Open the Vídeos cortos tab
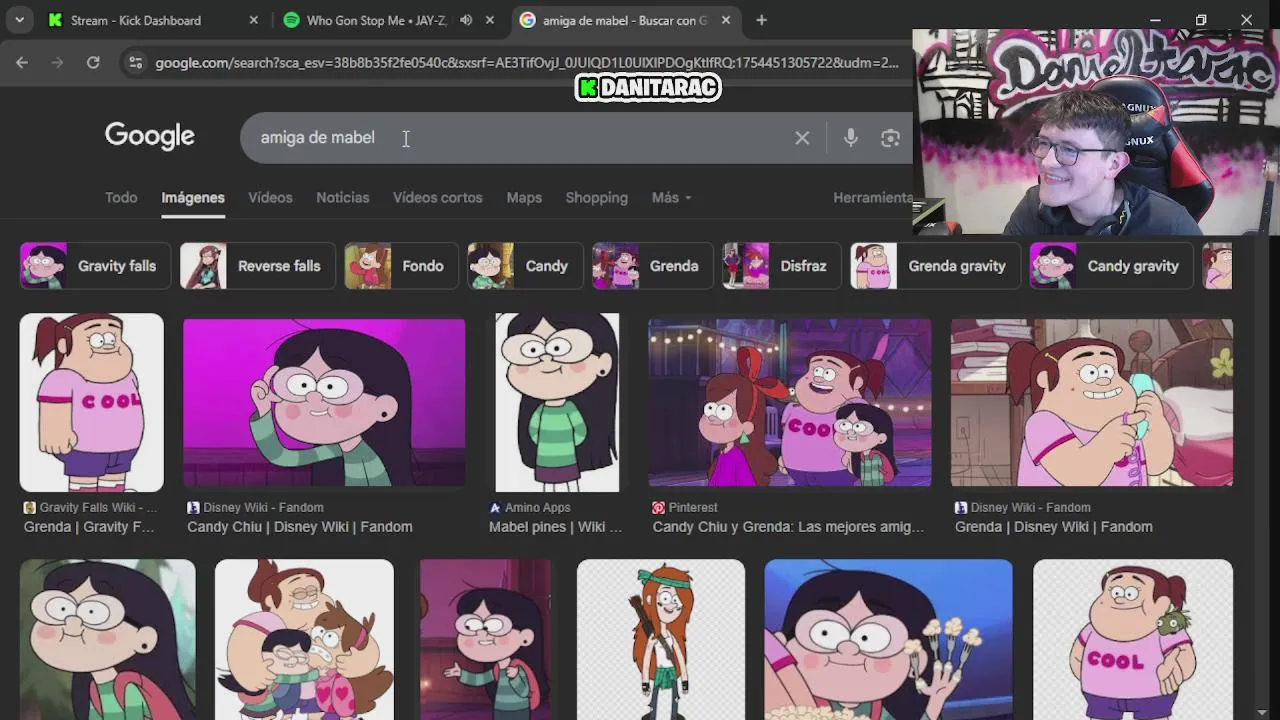Screen dimensions: 1280x720 coord(437,198)
